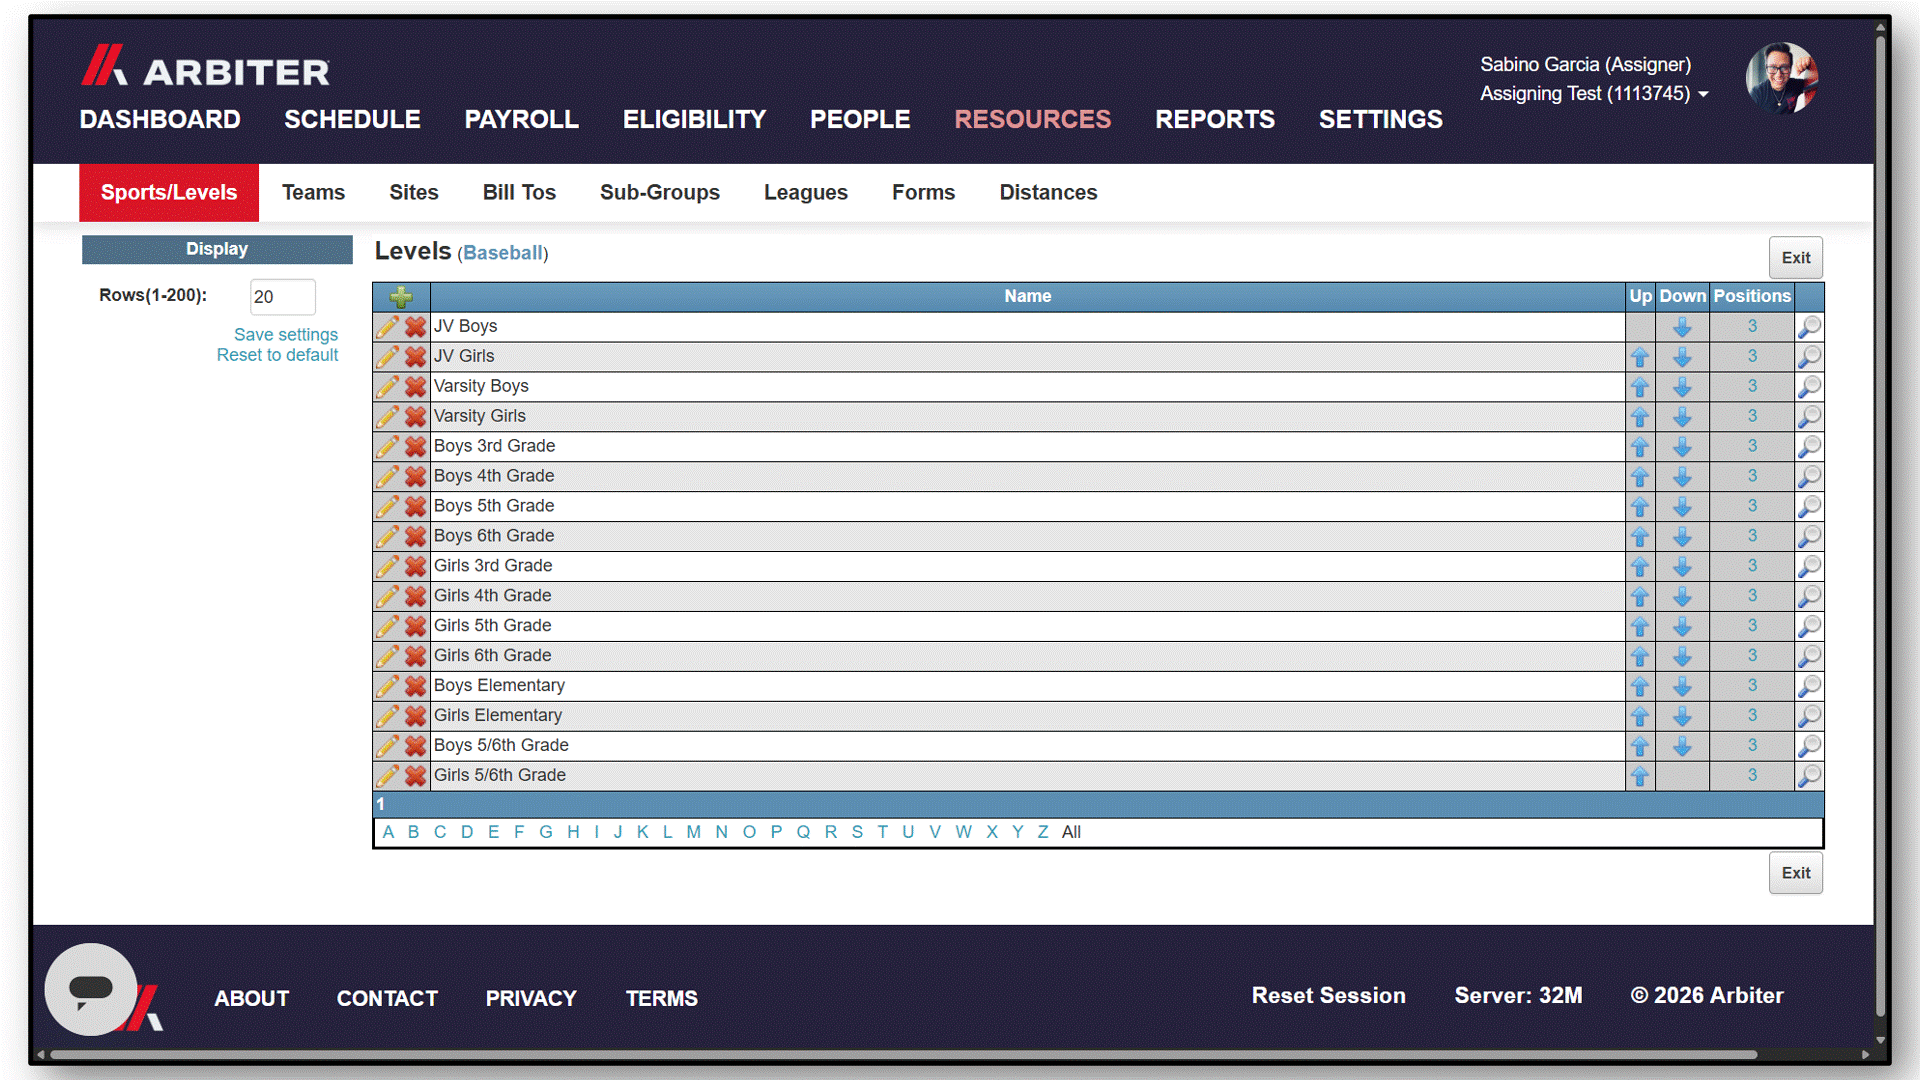The height and width of the screenshot is (1080, 1920).
Task: Go to the Reports menu
Action: pos(1215,120)
